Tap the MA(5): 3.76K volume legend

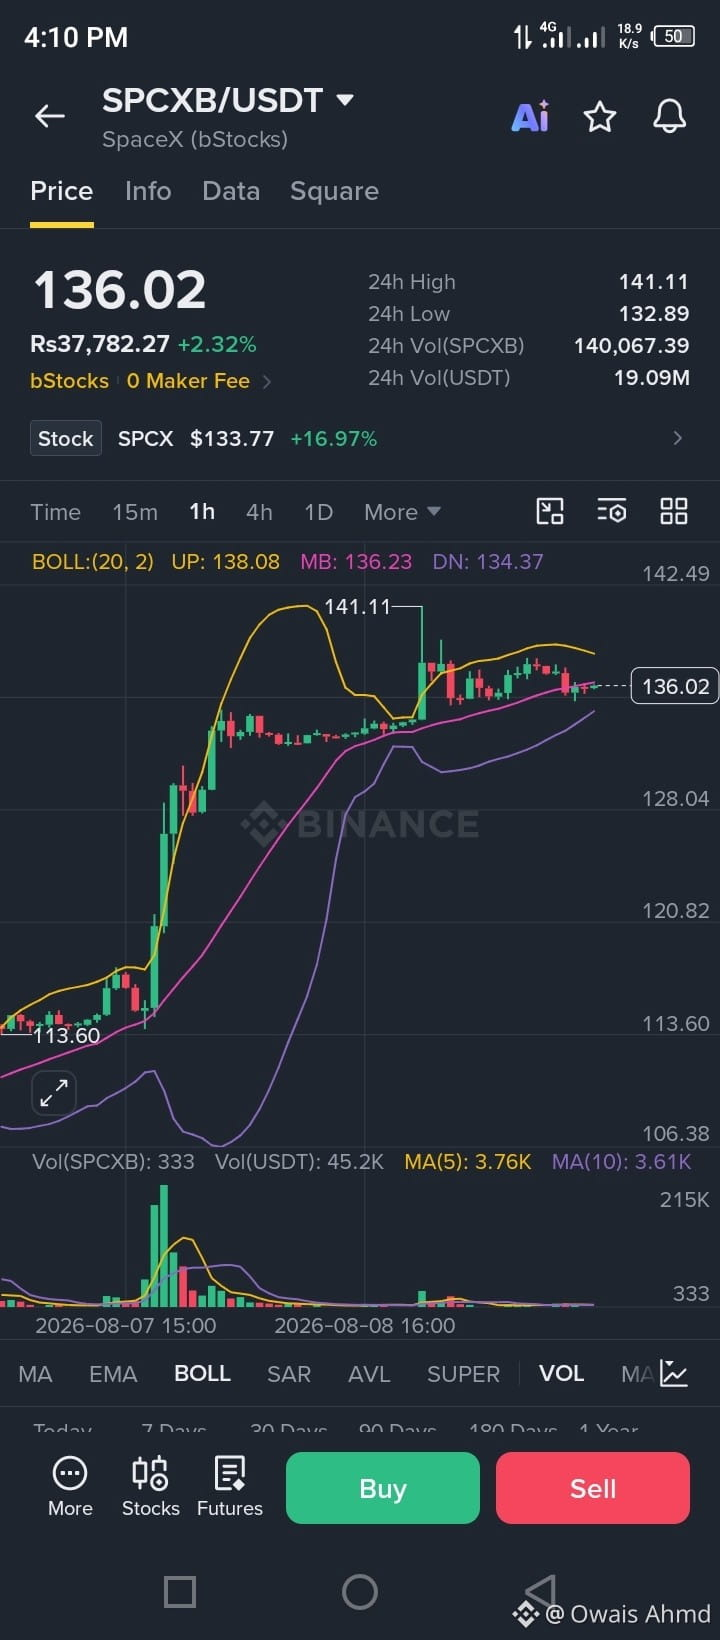(468, 1162)
